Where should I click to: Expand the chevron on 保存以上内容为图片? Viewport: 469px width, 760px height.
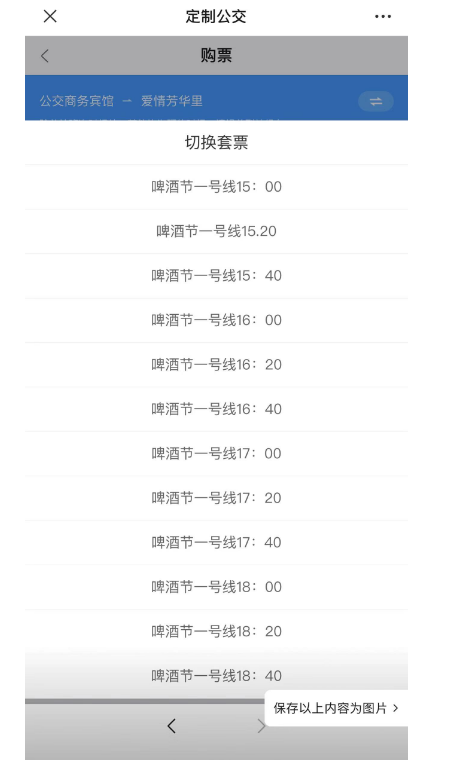click(395, 708)
